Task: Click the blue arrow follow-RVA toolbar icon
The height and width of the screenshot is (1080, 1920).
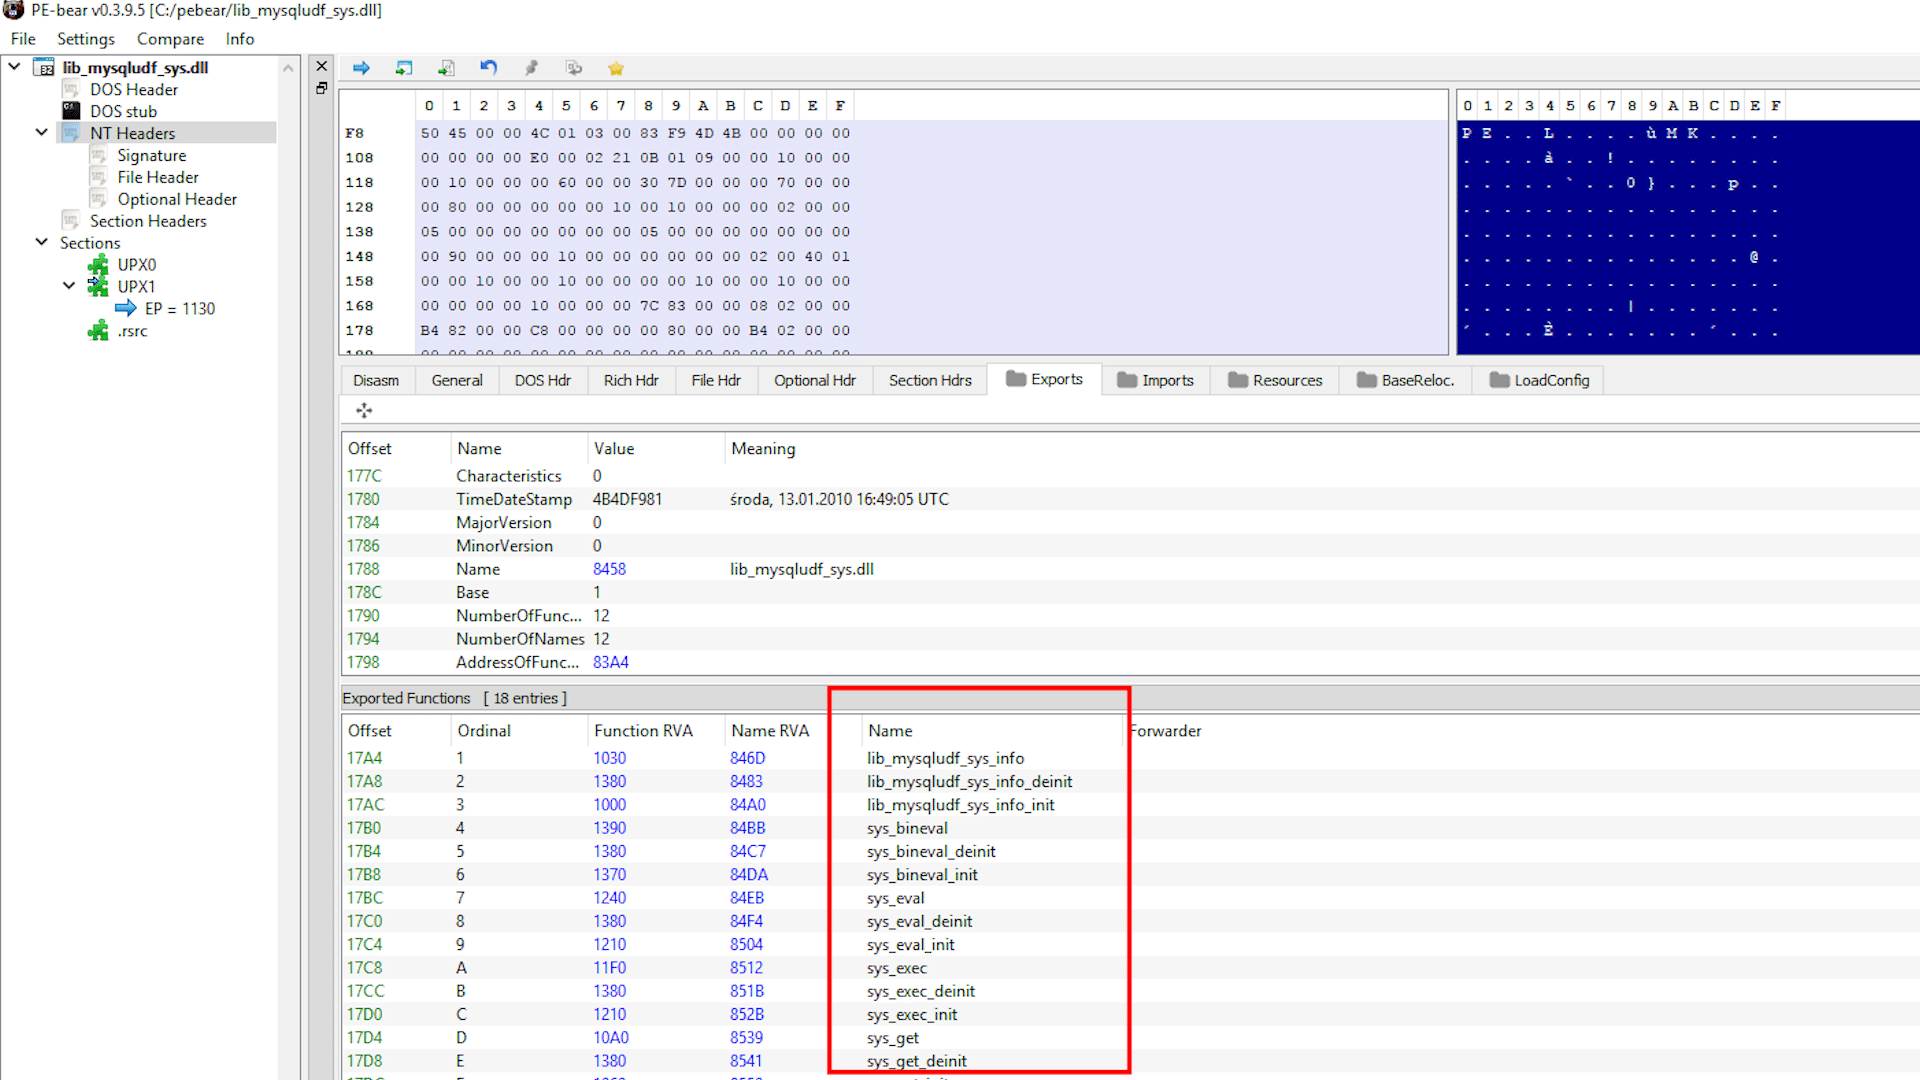Action: click(361, 68)
